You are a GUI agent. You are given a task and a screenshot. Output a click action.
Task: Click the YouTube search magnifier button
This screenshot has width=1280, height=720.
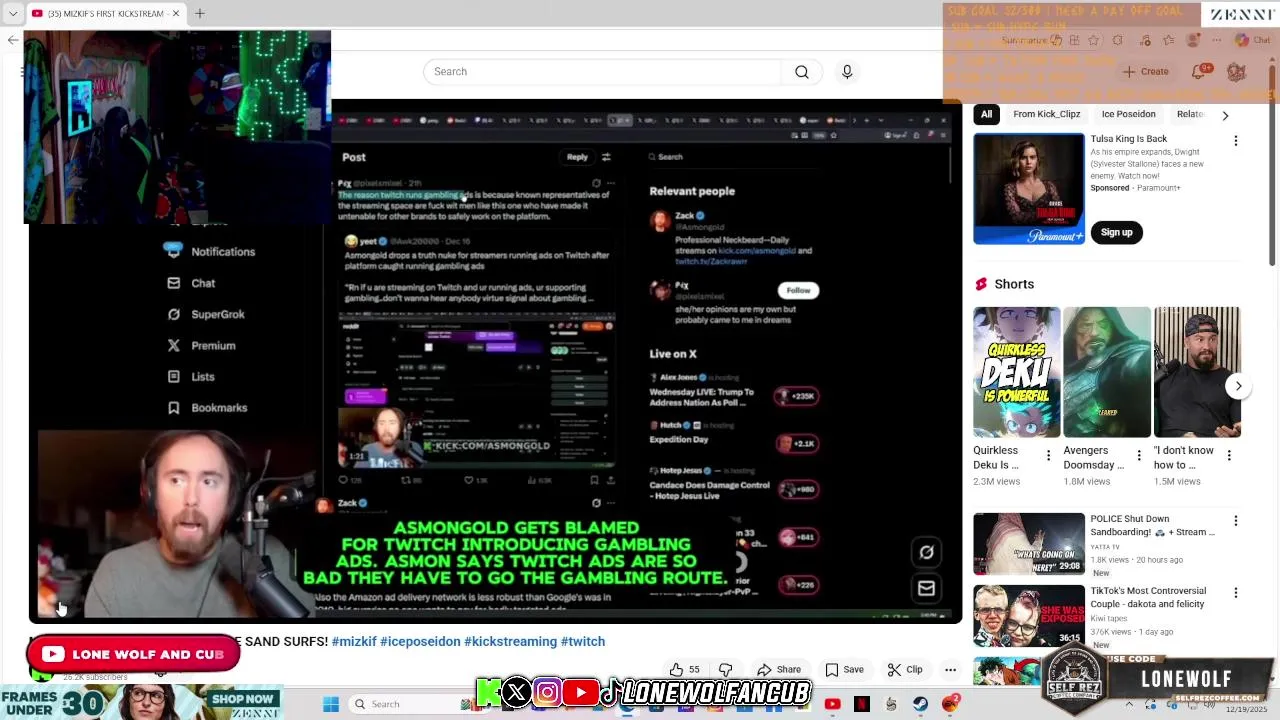[x=802, y=72]
